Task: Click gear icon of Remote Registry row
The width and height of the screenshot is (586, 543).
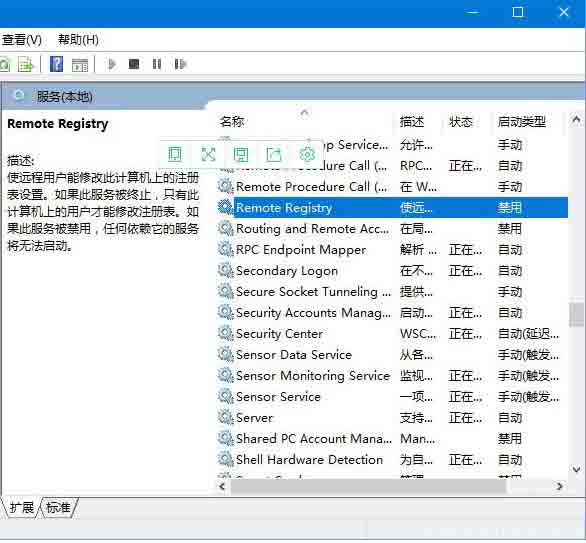Action: click(225, 207)
